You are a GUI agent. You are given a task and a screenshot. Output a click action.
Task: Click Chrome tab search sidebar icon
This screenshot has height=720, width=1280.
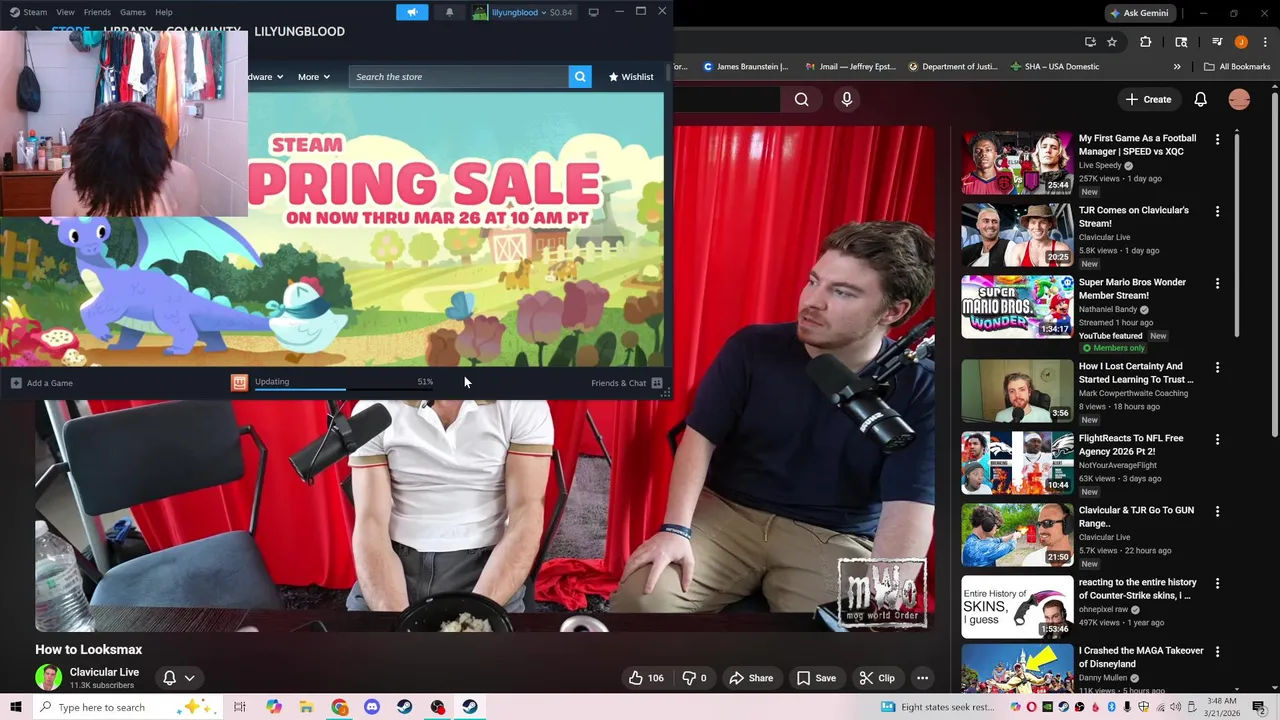1181,42
